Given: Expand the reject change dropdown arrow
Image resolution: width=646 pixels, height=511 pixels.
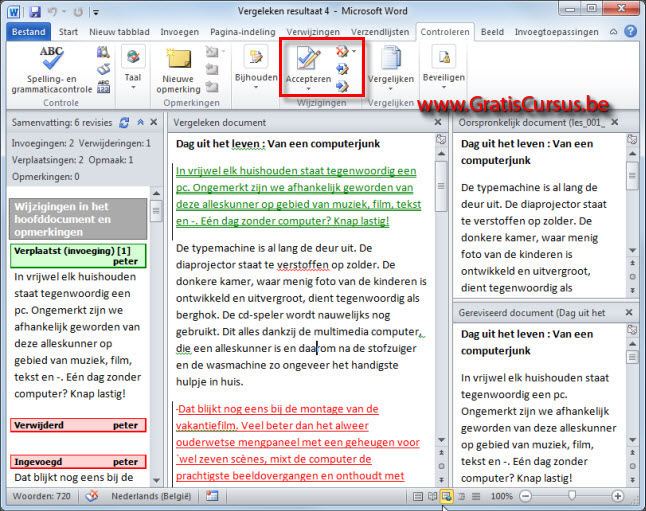Looking at the screenshot, I should (x=354, y=52).
